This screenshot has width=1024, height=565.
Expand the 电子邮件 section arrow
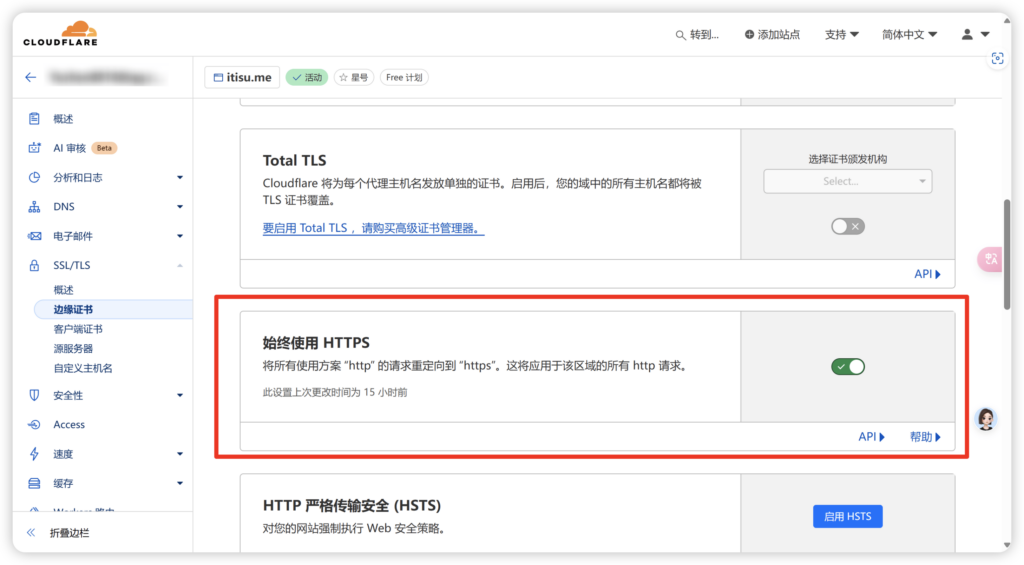[180, 236]
